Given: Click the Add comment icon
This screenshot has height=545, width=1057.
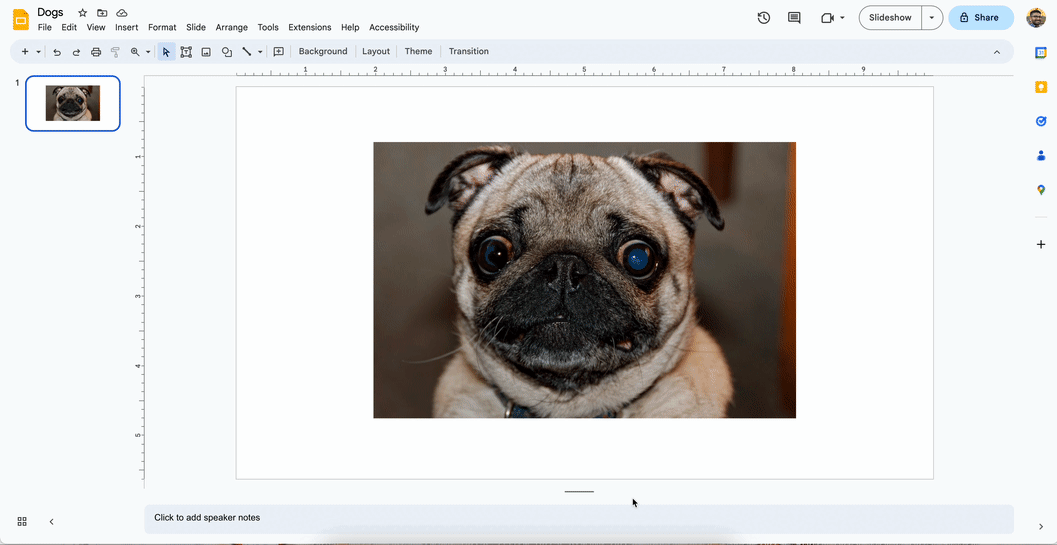Looking at the screenshot, I should (x=278, y=51).
